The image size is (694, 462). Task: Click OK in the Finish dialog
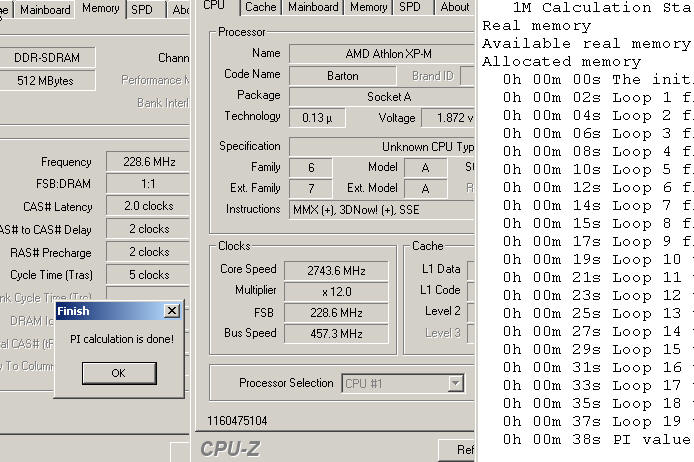[x=119, y=373]
